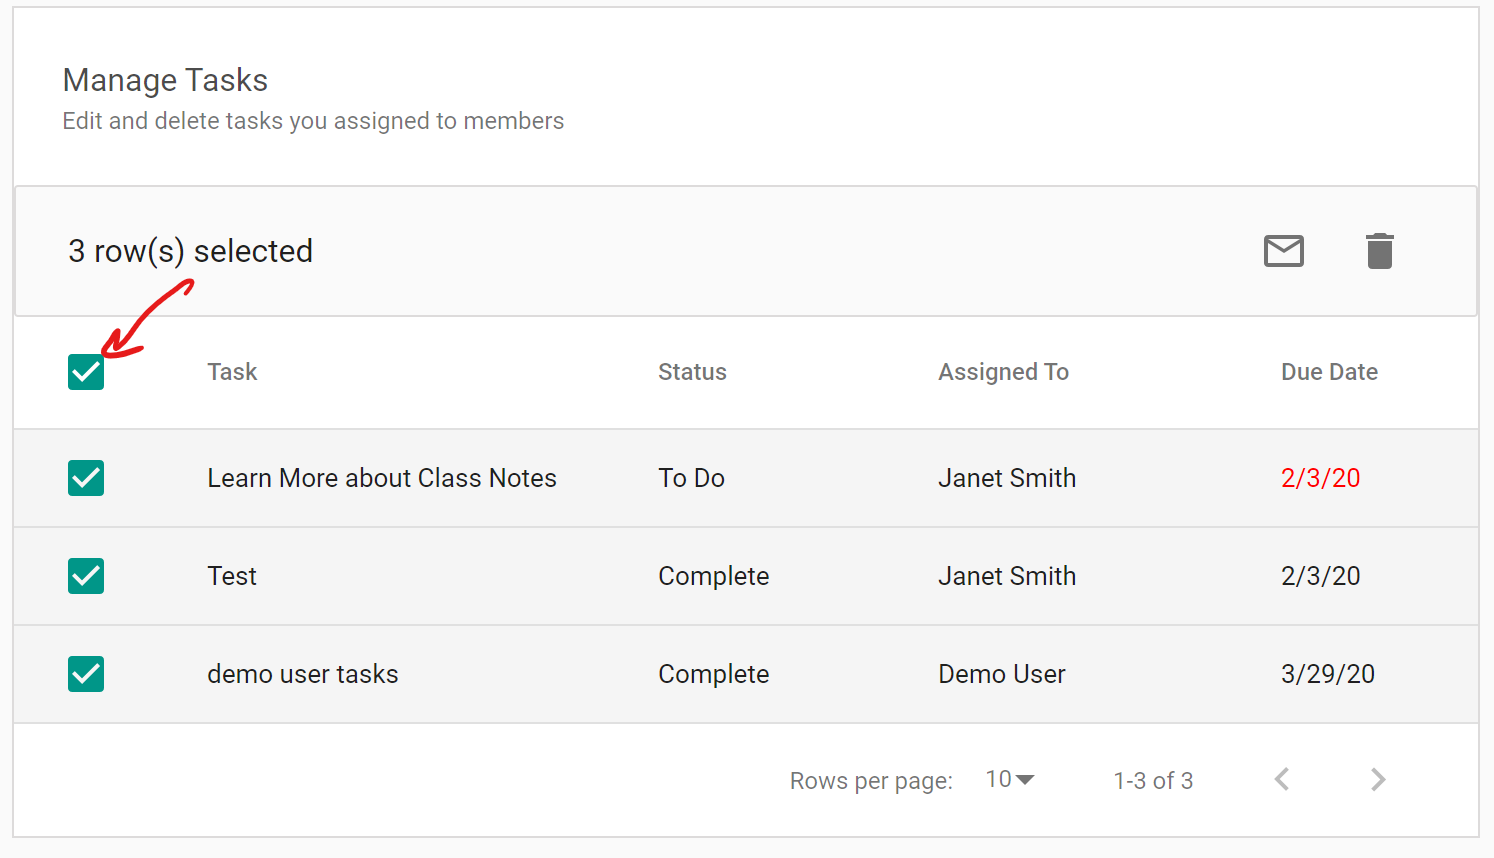Sort by Assigned To column header
The image size is (1494, 858).
1003,372
